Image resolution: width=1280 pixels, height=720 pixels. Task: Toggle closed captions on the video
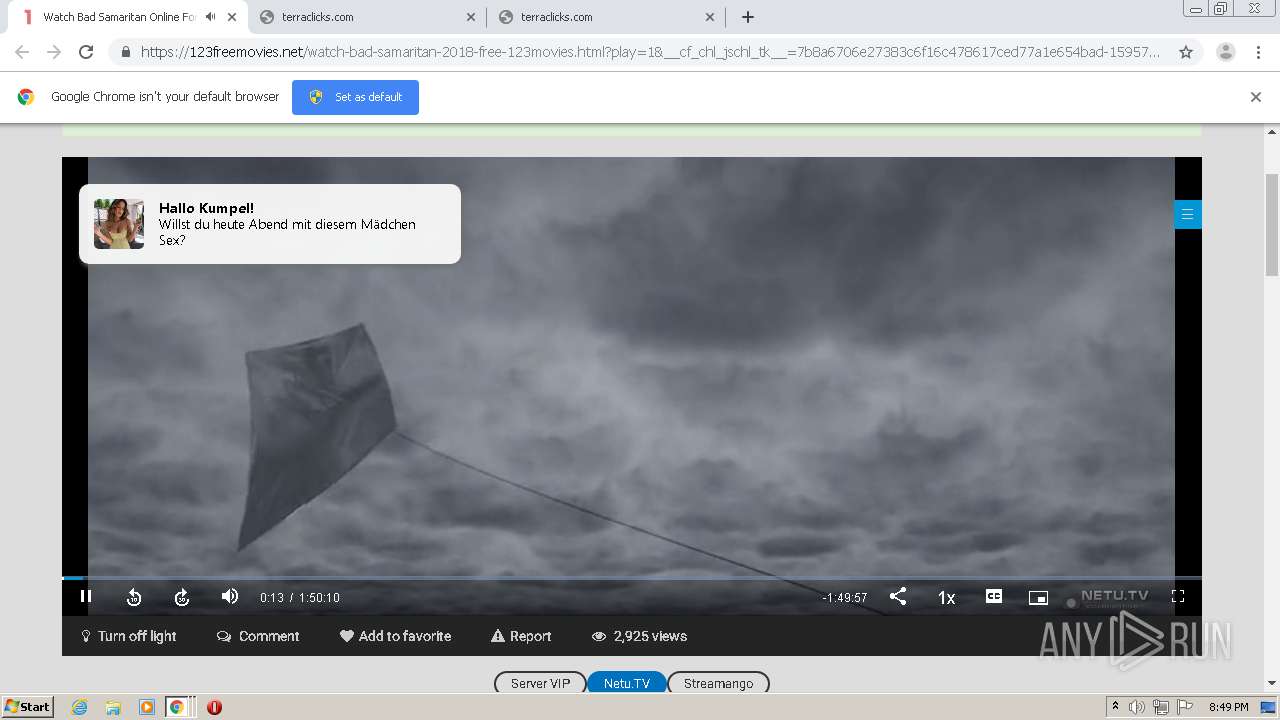click(994, 596)
